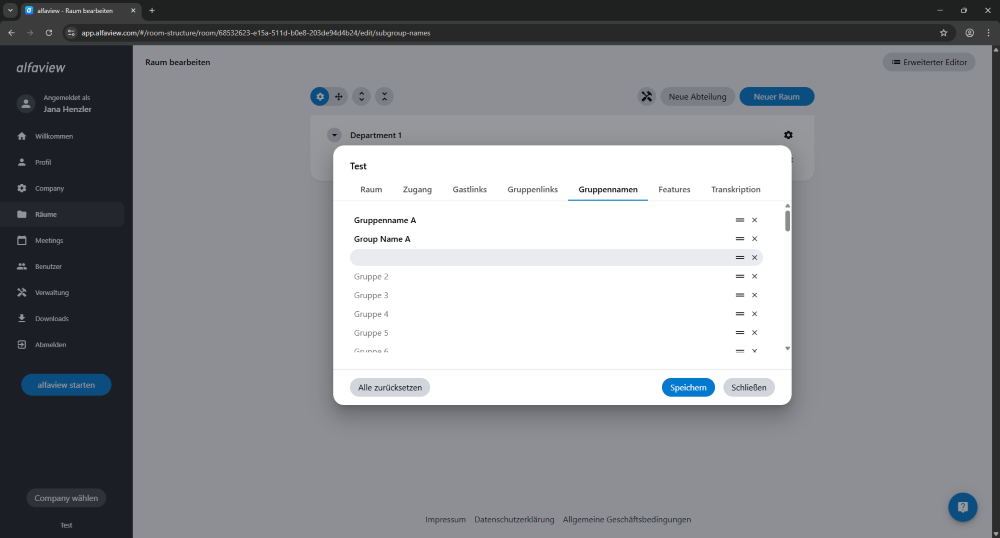Open the tools icon beside Neue Abteilung
Image resolution: width=1000 pixels, height=538 pixels.
tap(647, 96)
